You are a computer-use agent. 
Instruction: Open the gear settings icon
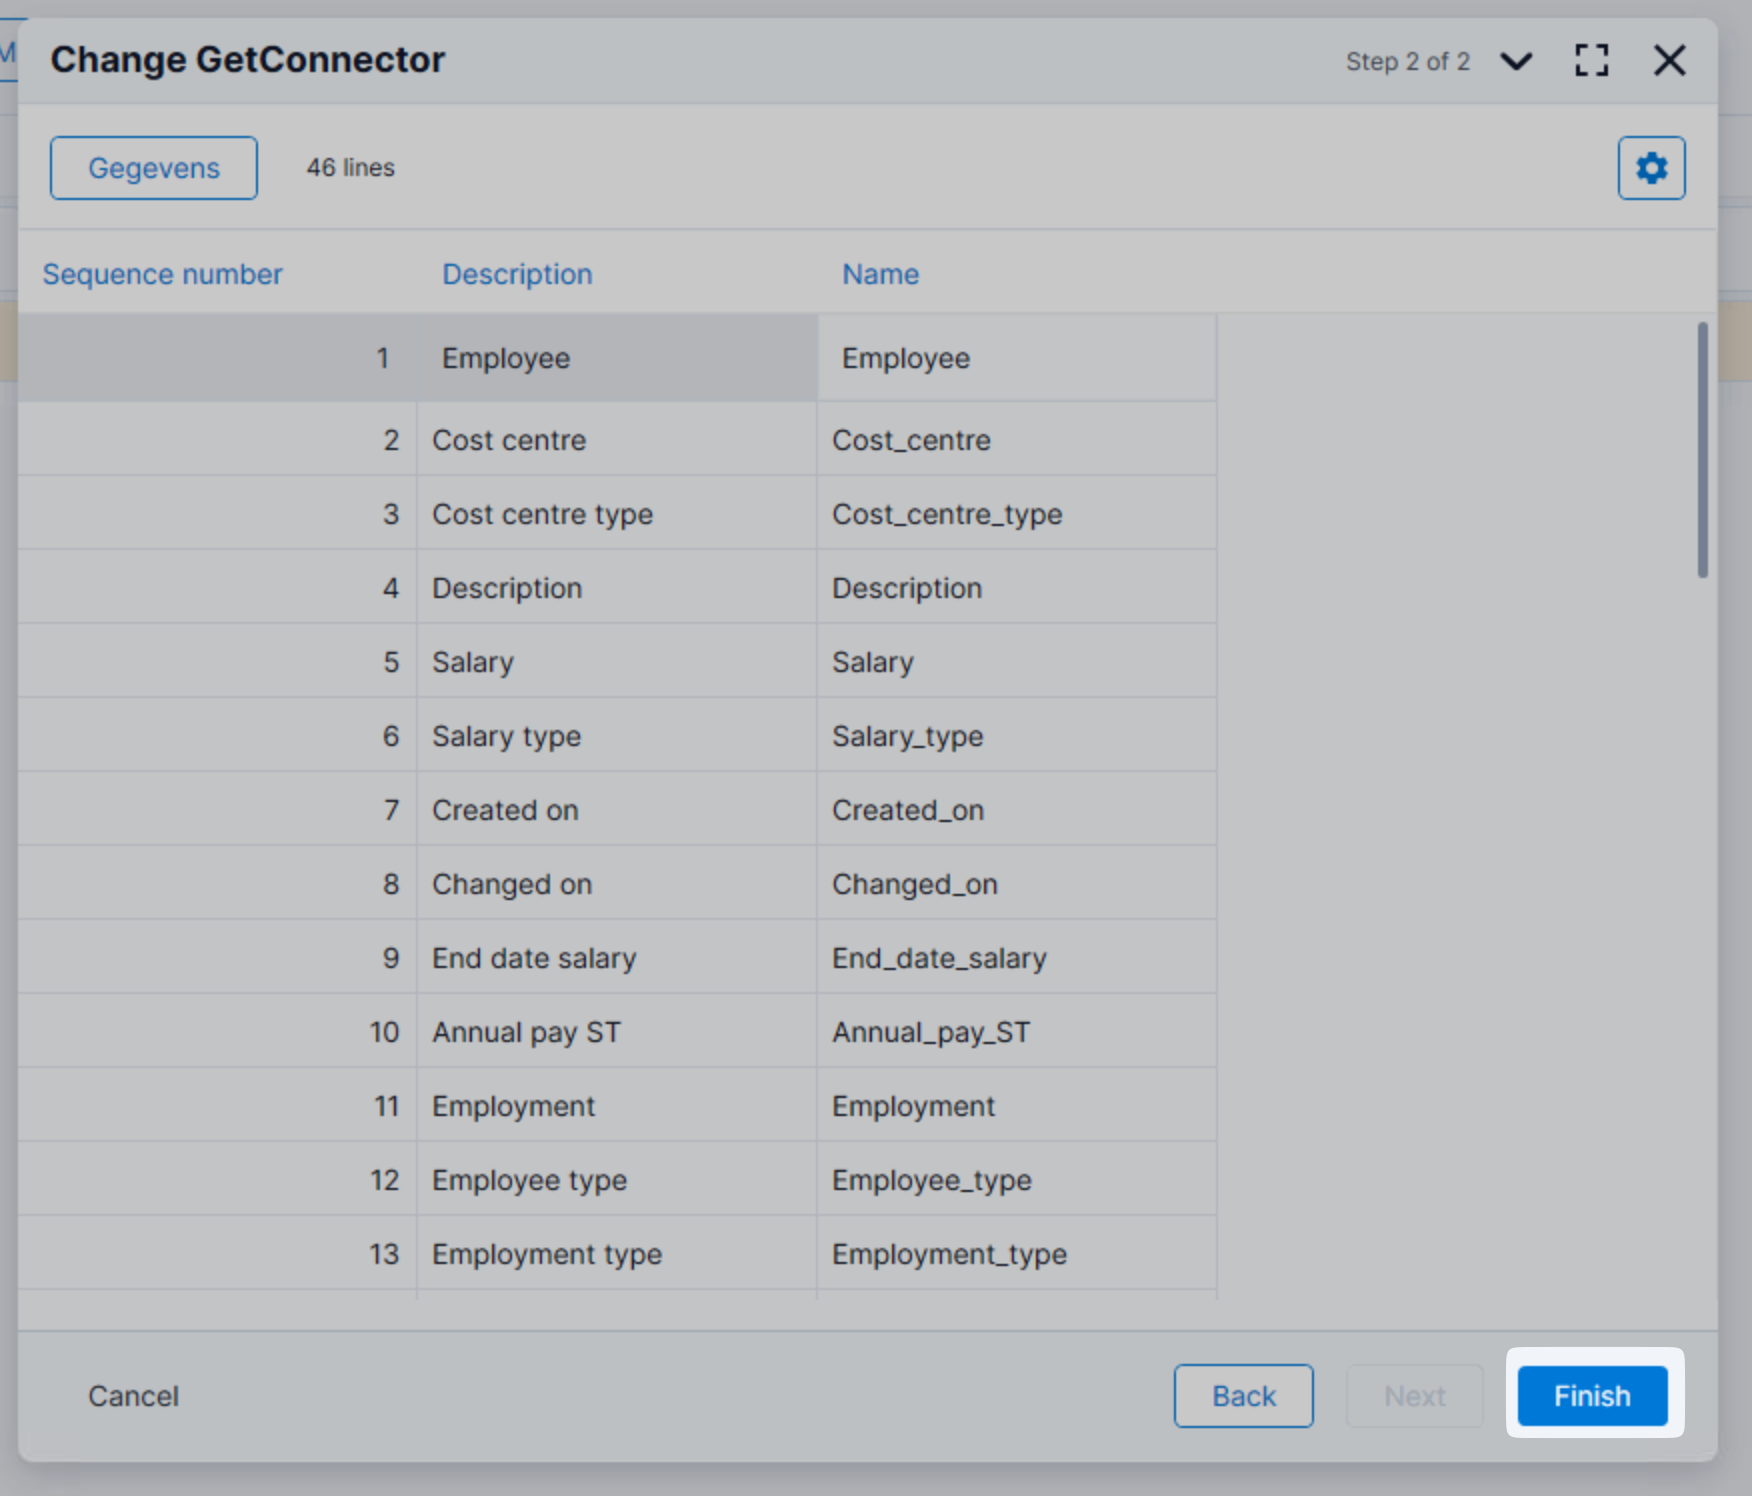click(x=1651, y=168)
